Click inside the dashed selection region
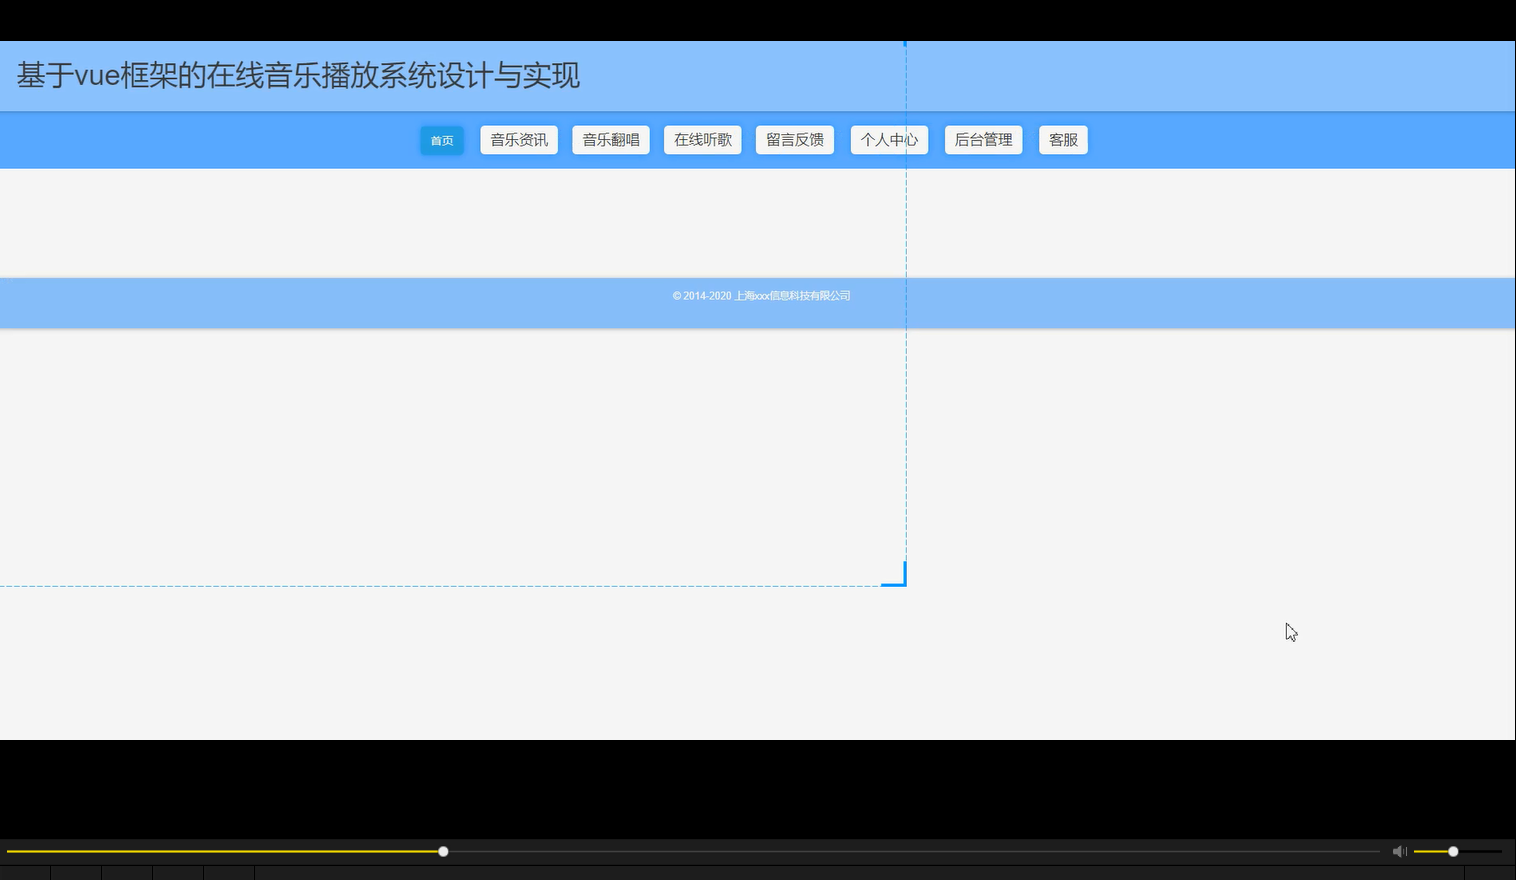Screen dimensions: 1516x880 point(450,450)
